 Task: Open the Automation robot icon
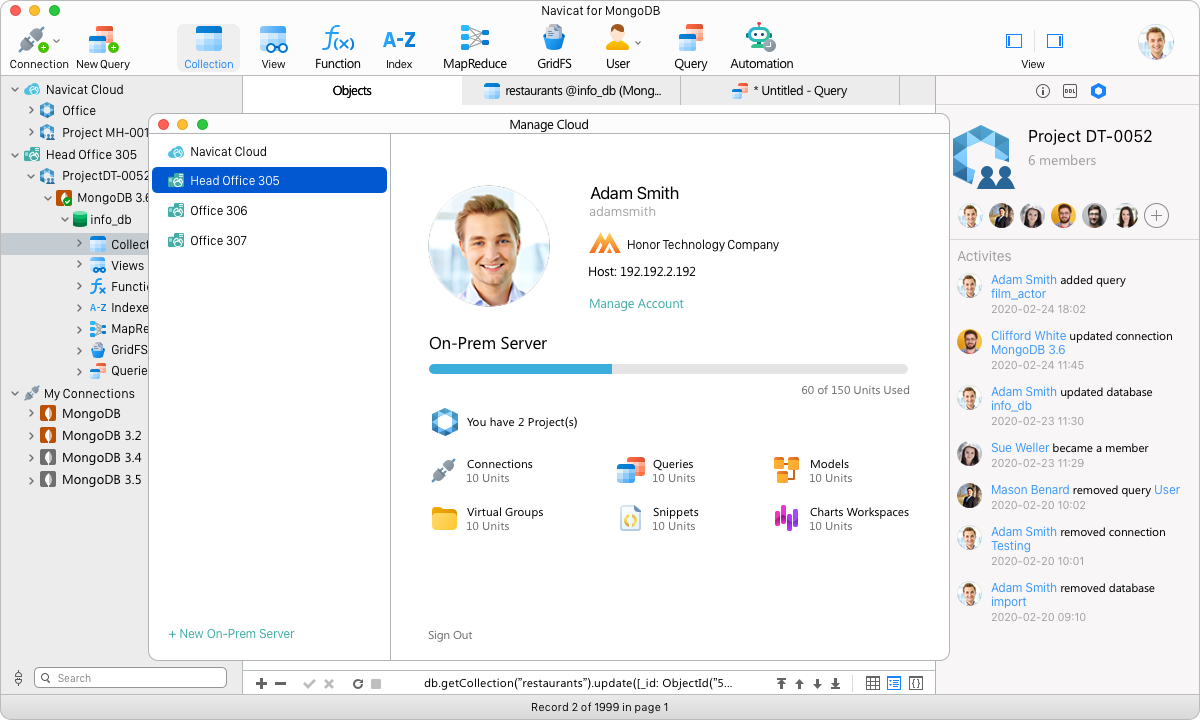761,47
